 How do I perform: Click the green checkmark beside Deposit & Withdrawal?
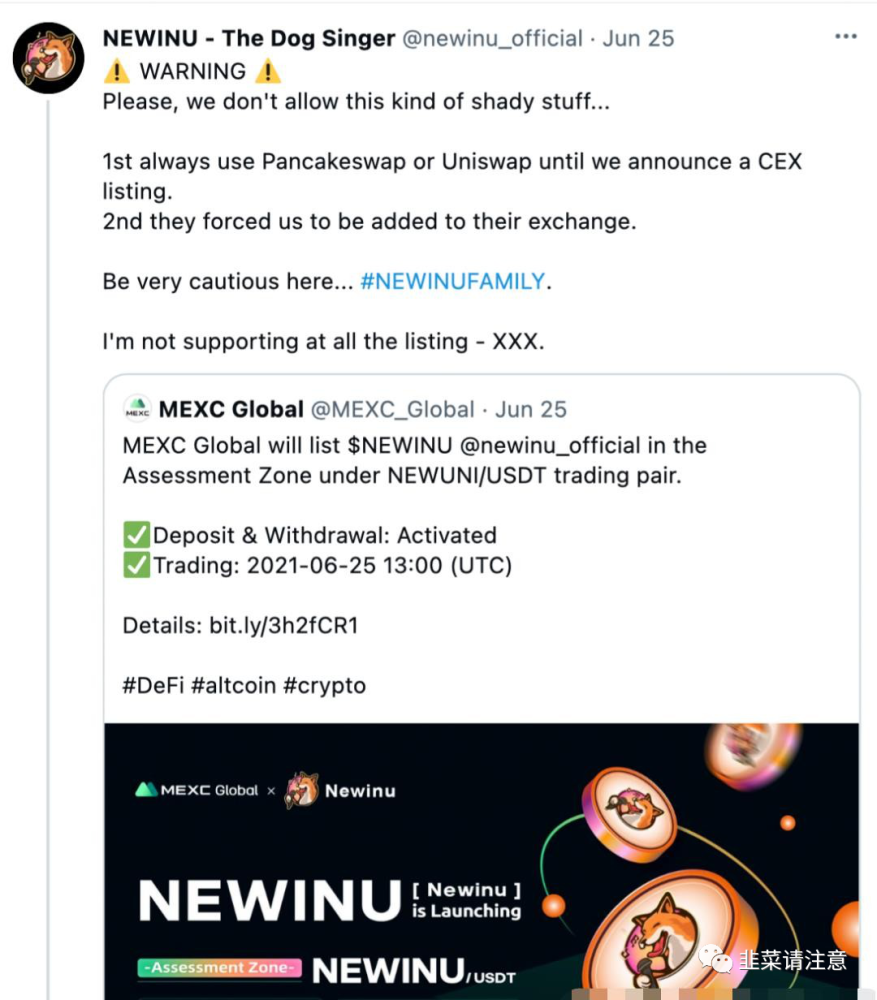[x=136, y=535]
